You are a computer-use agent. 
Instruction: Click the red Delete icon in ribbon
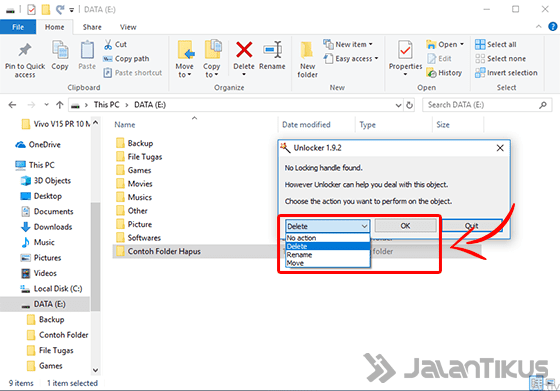(244, 50)
